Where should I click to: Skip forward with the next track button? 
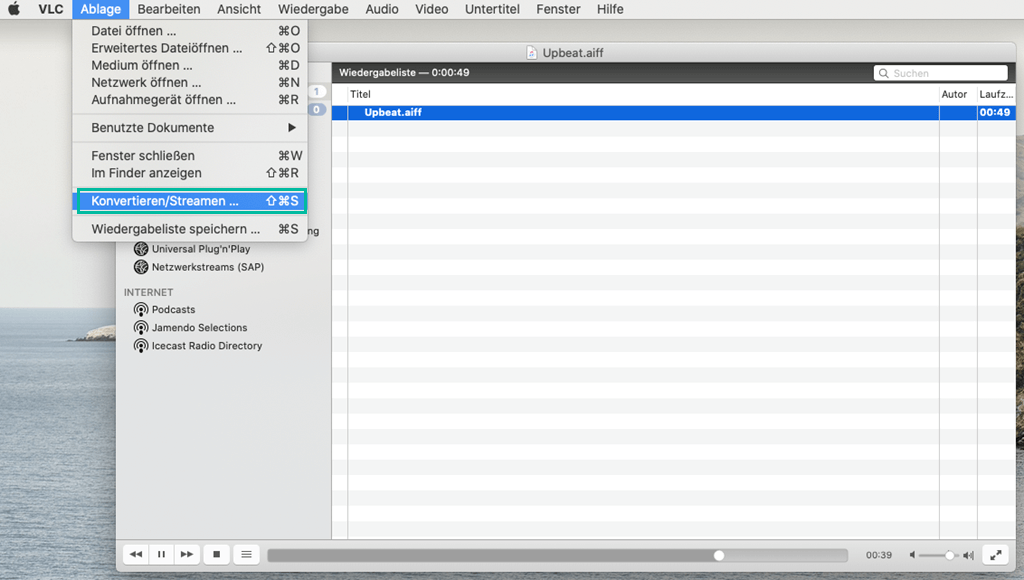coord(187,555)
